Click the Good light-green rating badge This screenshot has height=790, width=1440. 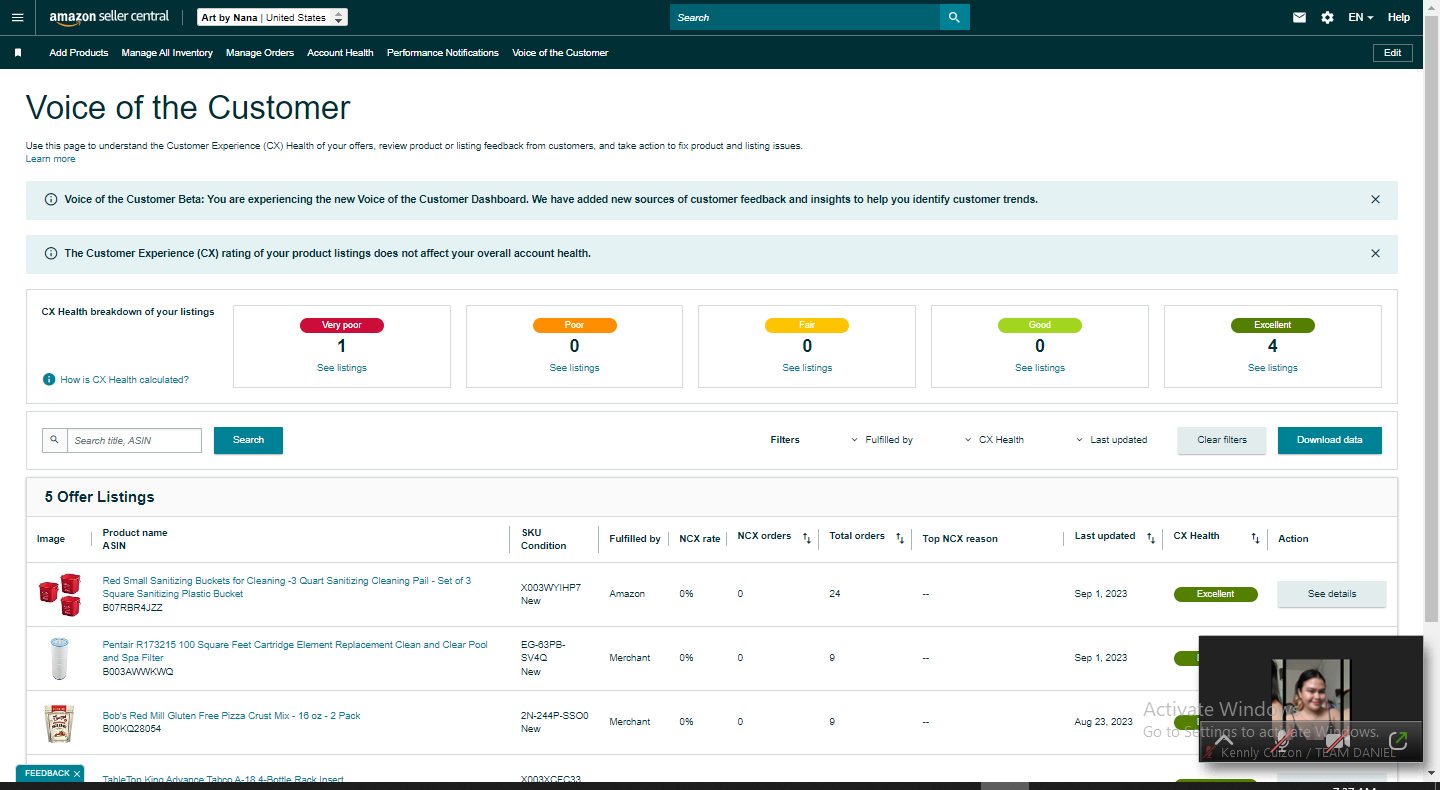[x=1040, y=325]
